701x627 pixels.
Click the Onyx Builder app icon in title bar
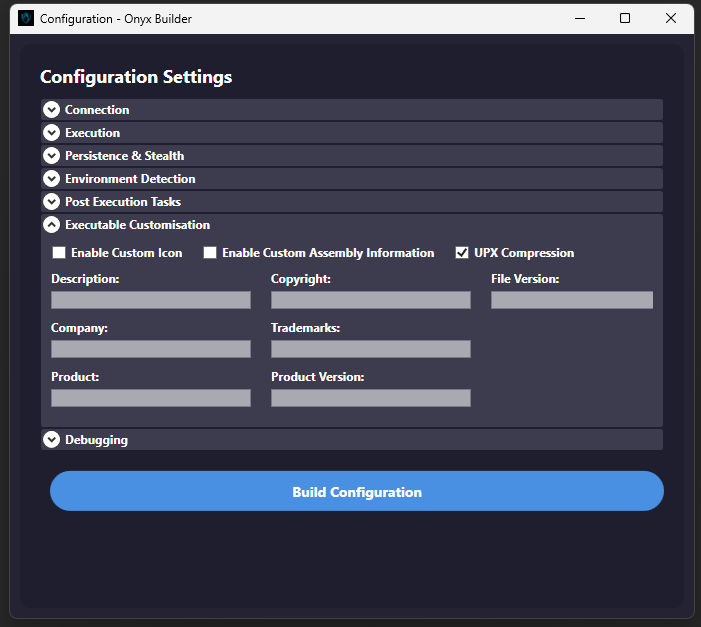point(26,18)
